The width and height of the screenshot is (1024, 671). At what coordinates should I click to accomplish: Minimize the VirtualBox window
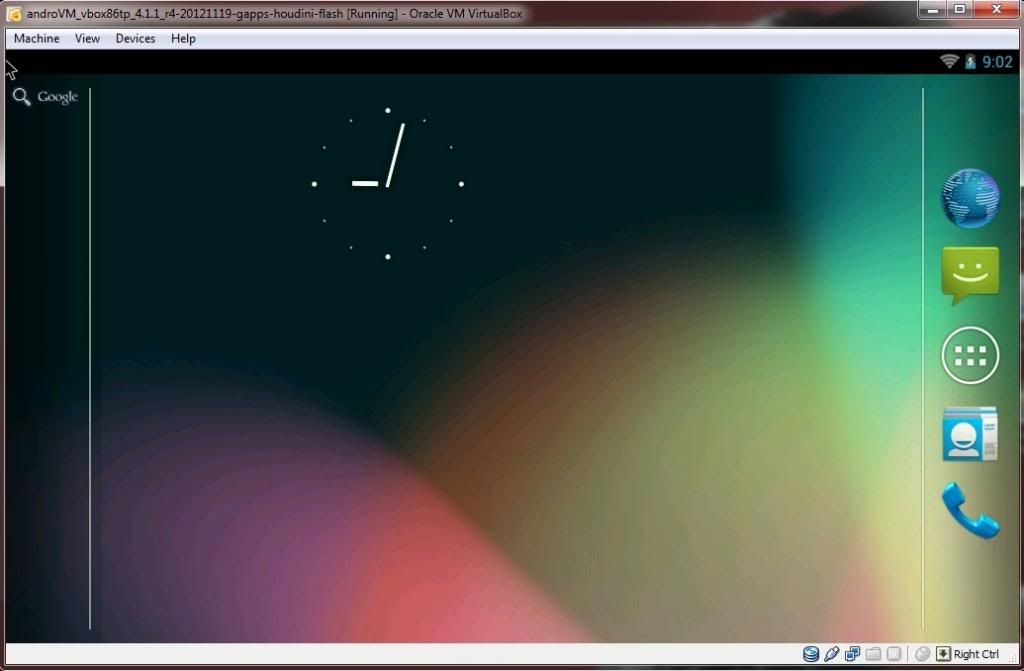tap(933, 9)
